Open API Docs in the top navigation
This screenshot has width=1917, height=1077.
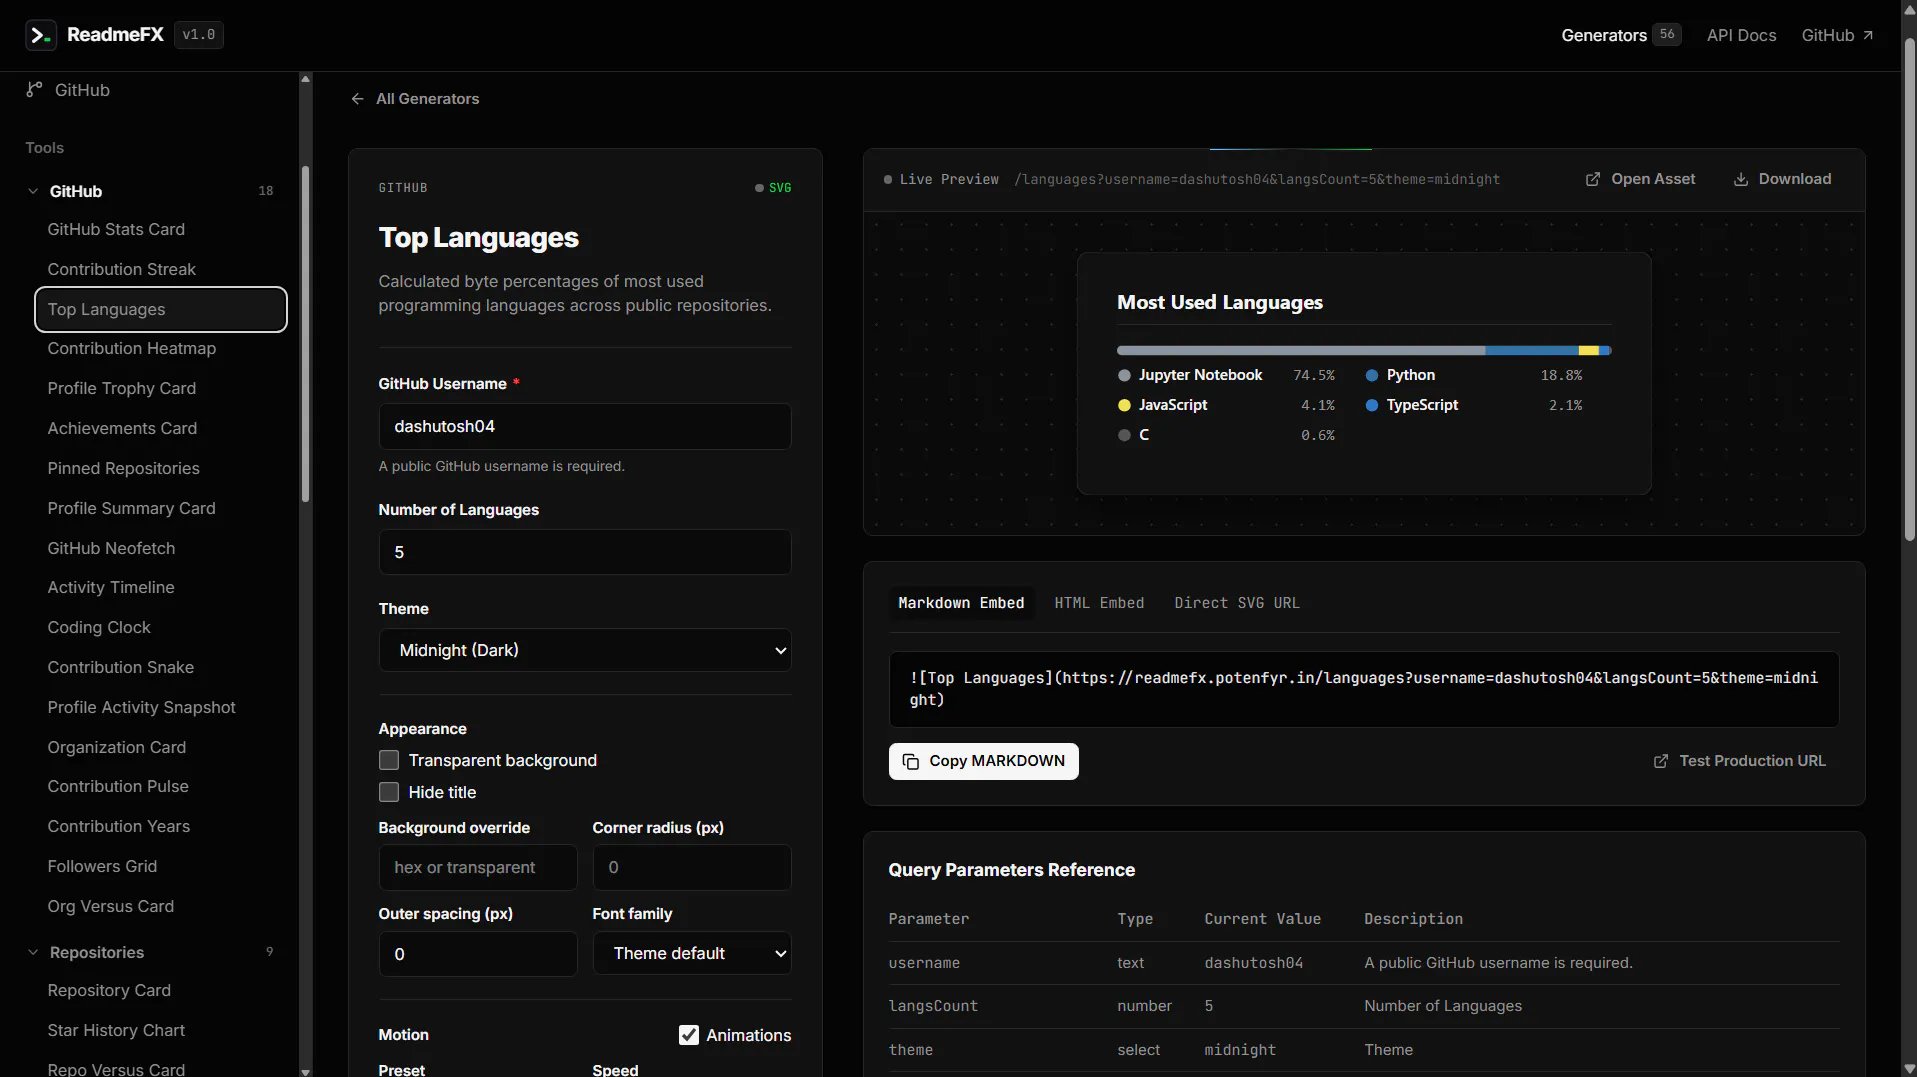tap(1741, 35)
